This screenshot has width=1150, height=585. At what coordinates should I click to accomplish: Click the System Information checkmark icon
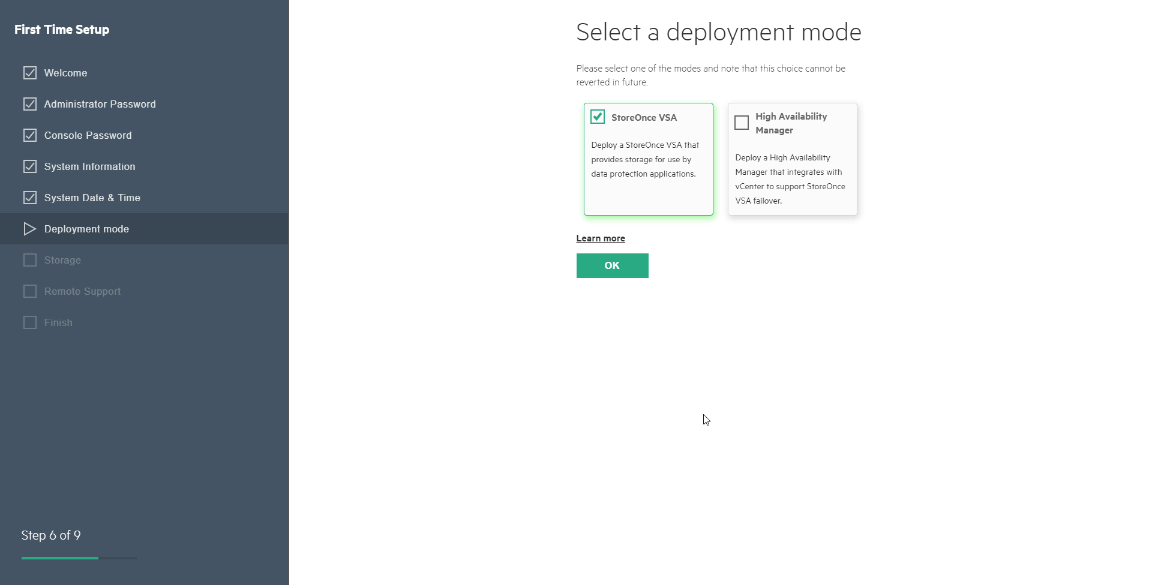pyautogui.click(x=30, y=166)
